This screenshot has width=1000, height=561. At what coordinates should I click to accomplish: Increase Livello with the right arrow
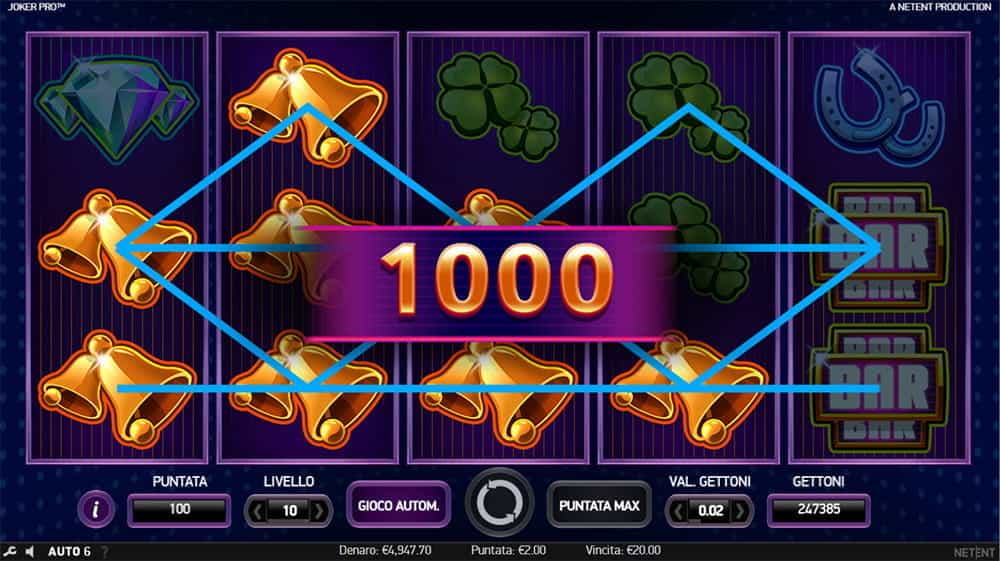pyautogui.click(x=320, y=511)
